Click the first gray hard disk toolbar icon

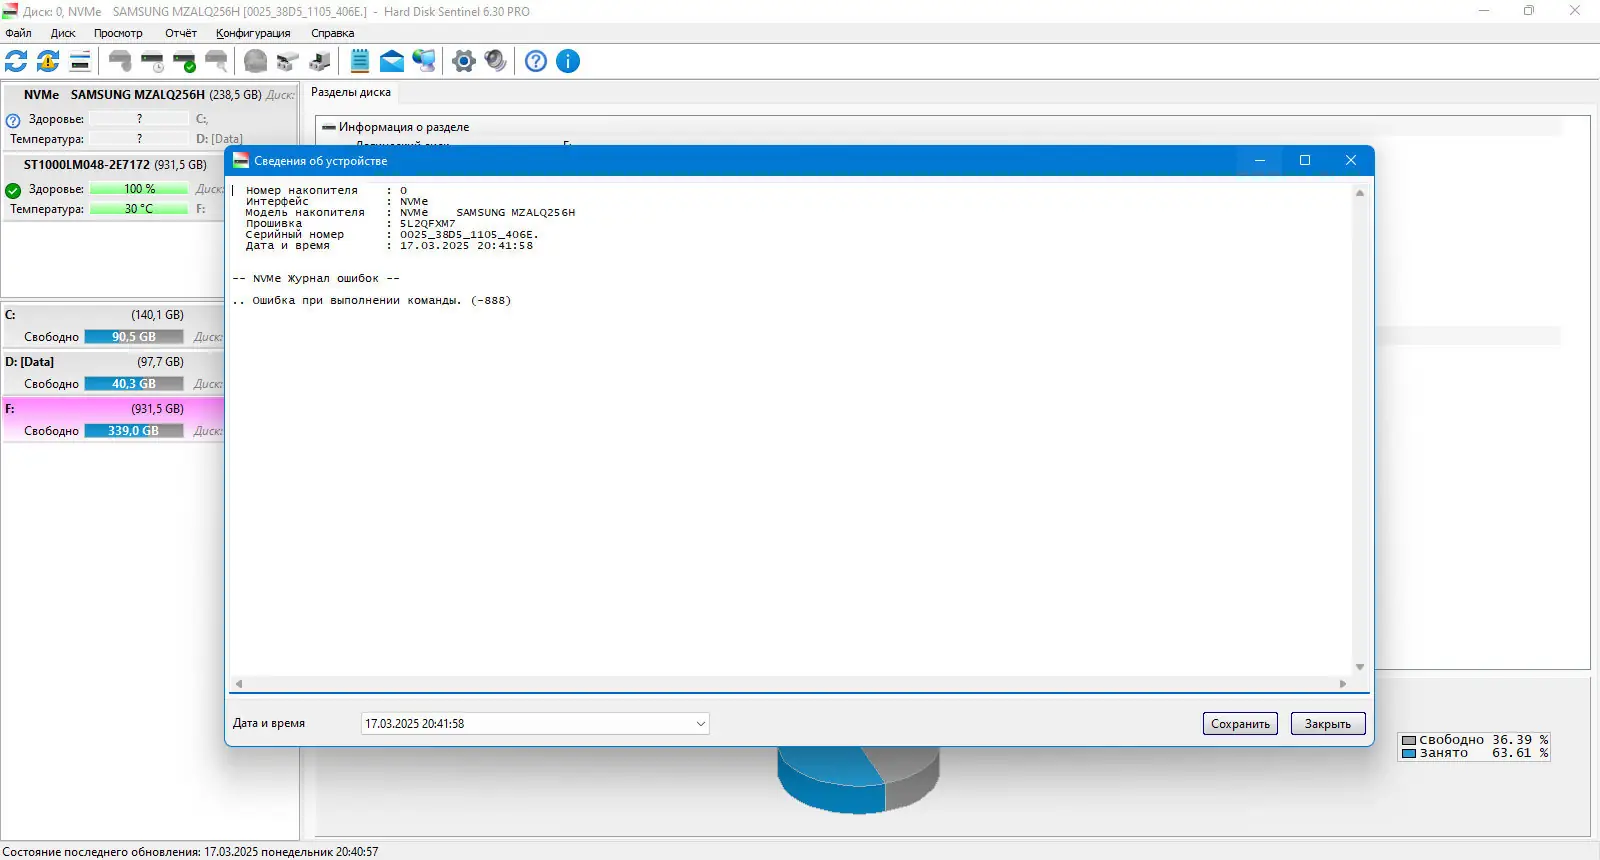[x=120, y=61]
